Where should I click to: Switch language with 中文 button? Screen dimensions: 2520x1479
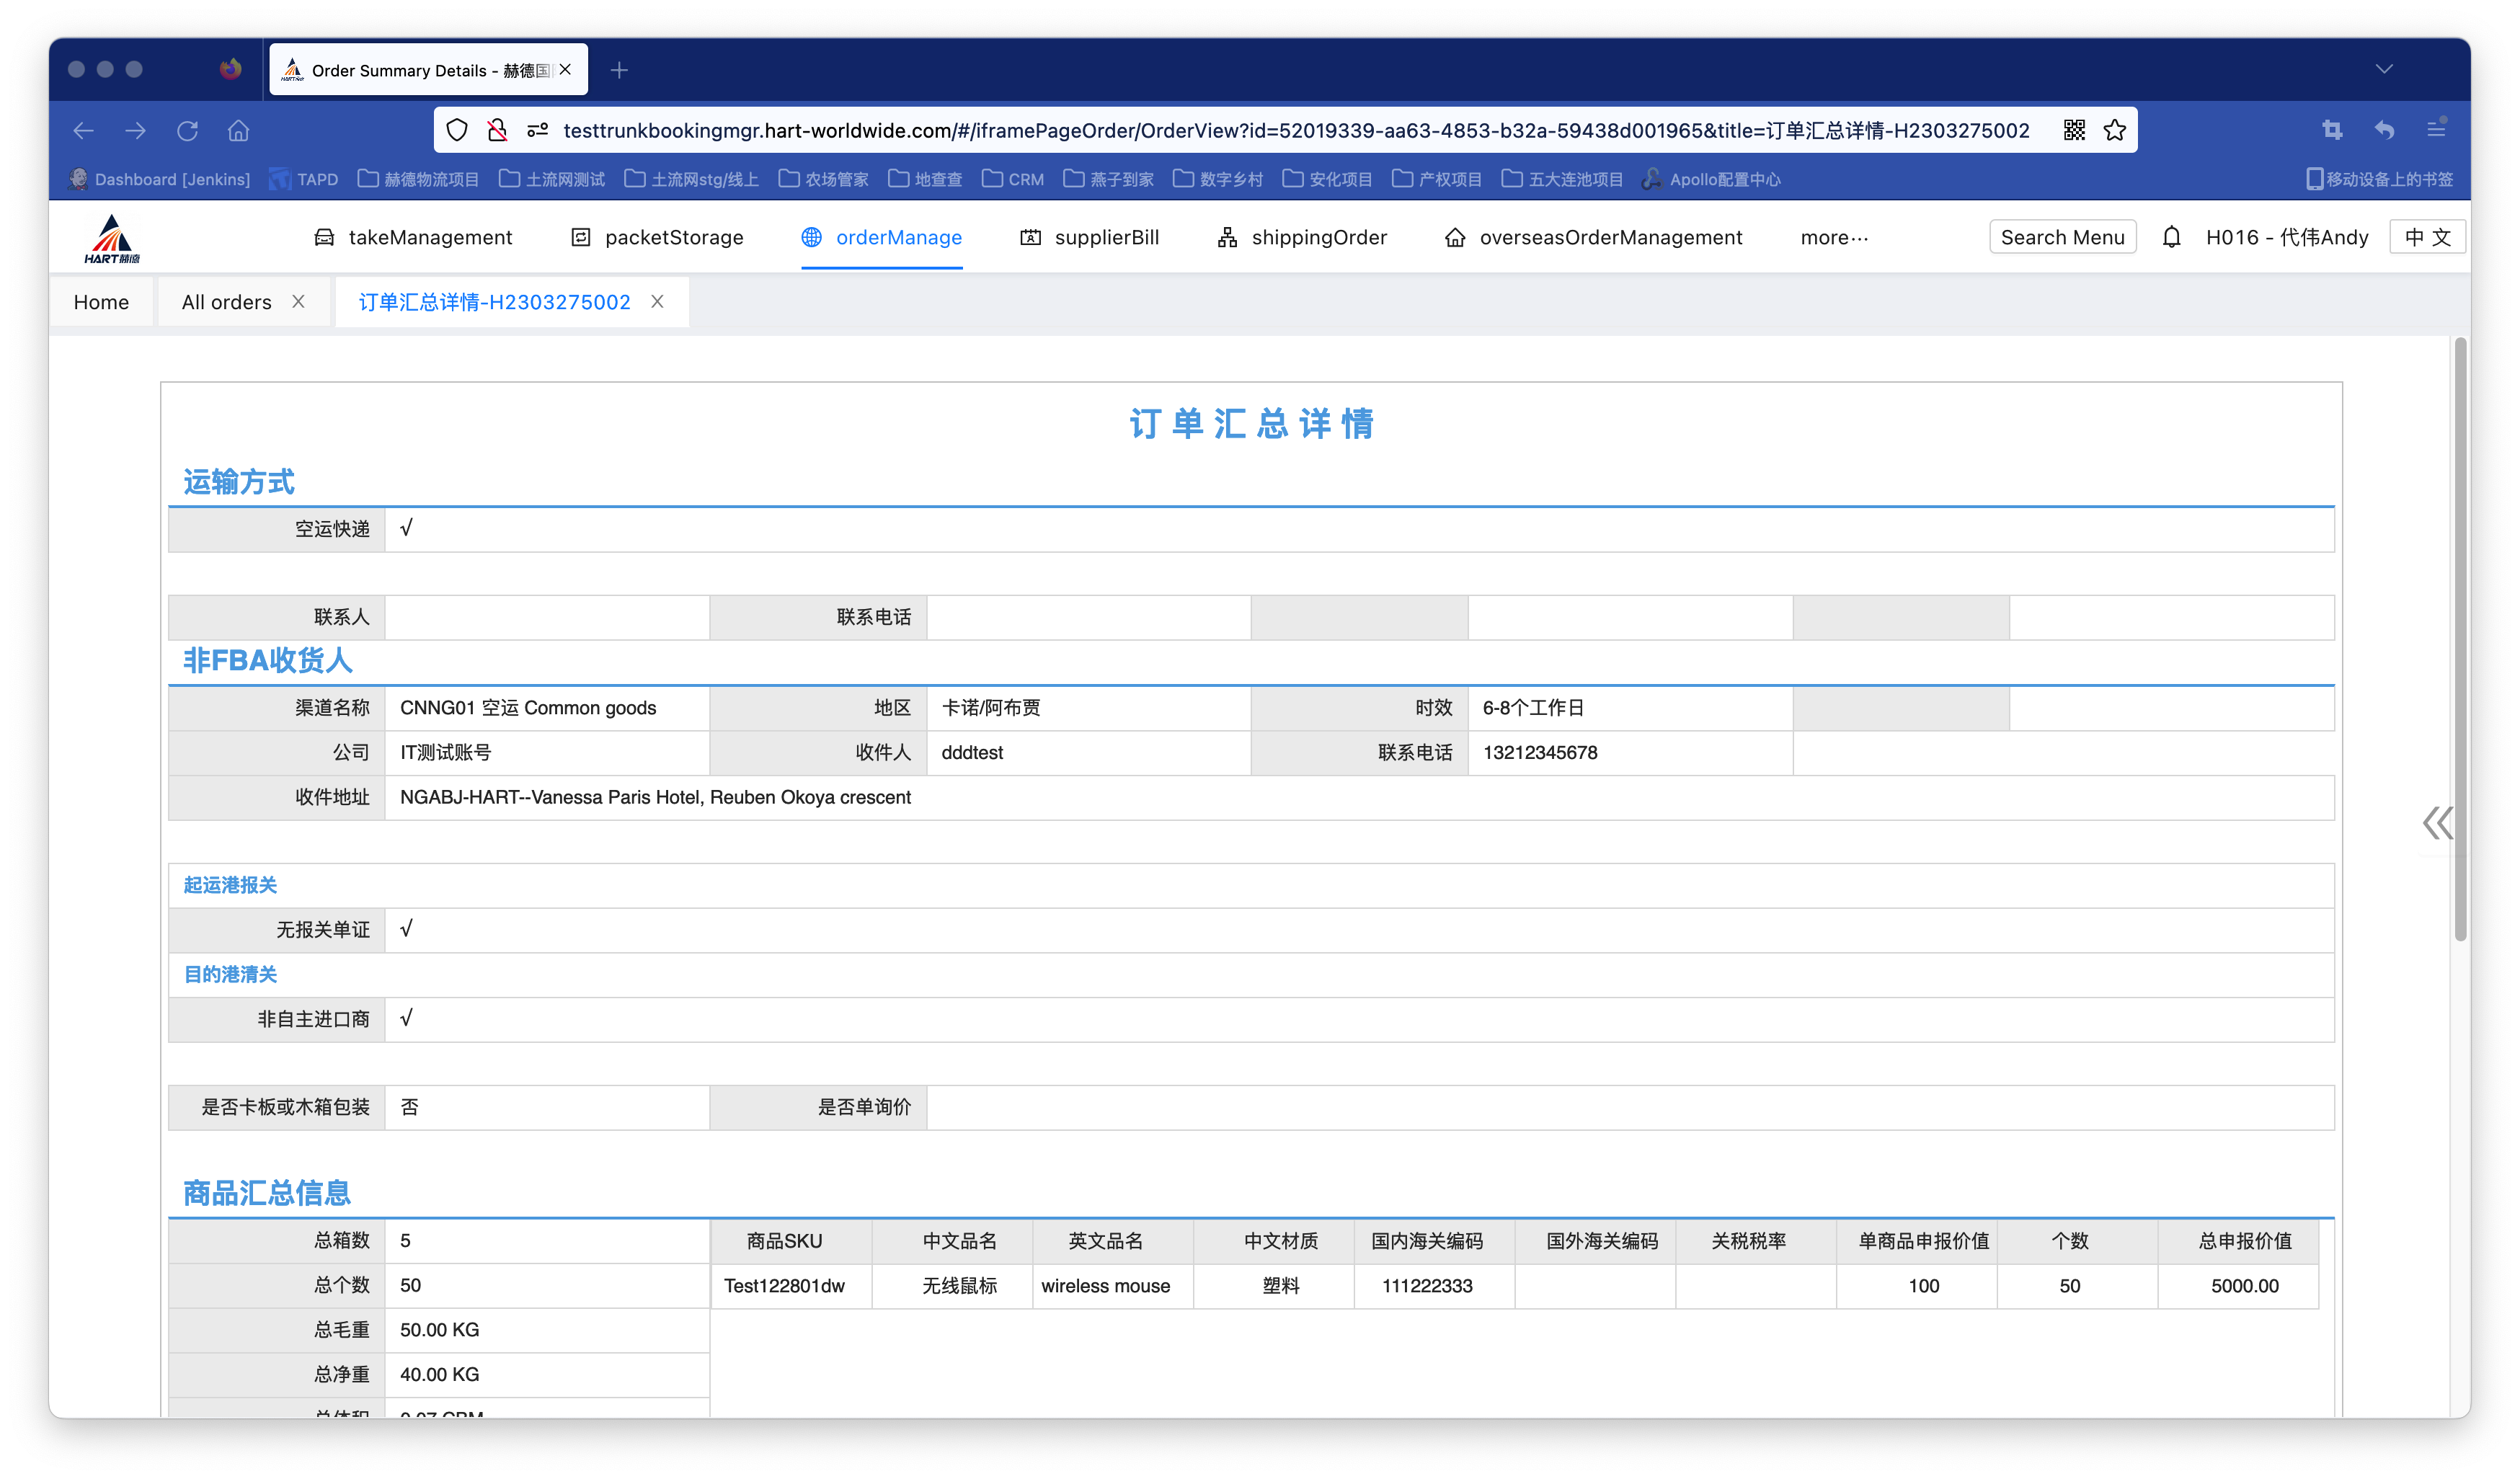2427,238
